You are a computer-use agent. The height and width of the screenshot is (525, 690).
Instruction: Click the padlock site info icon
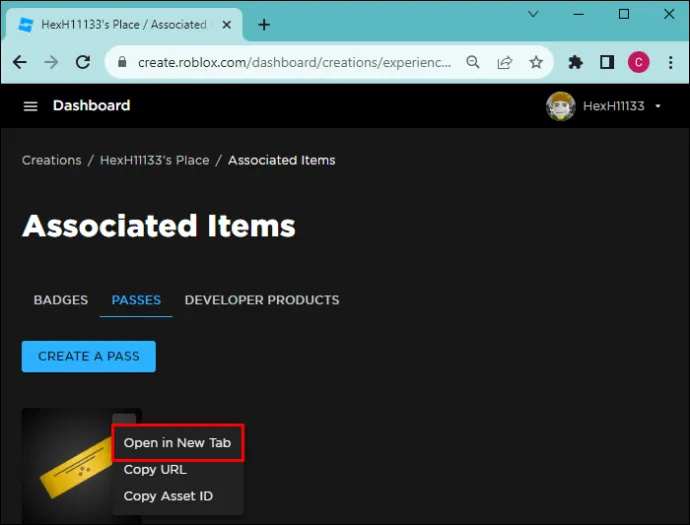pos(122,62)
